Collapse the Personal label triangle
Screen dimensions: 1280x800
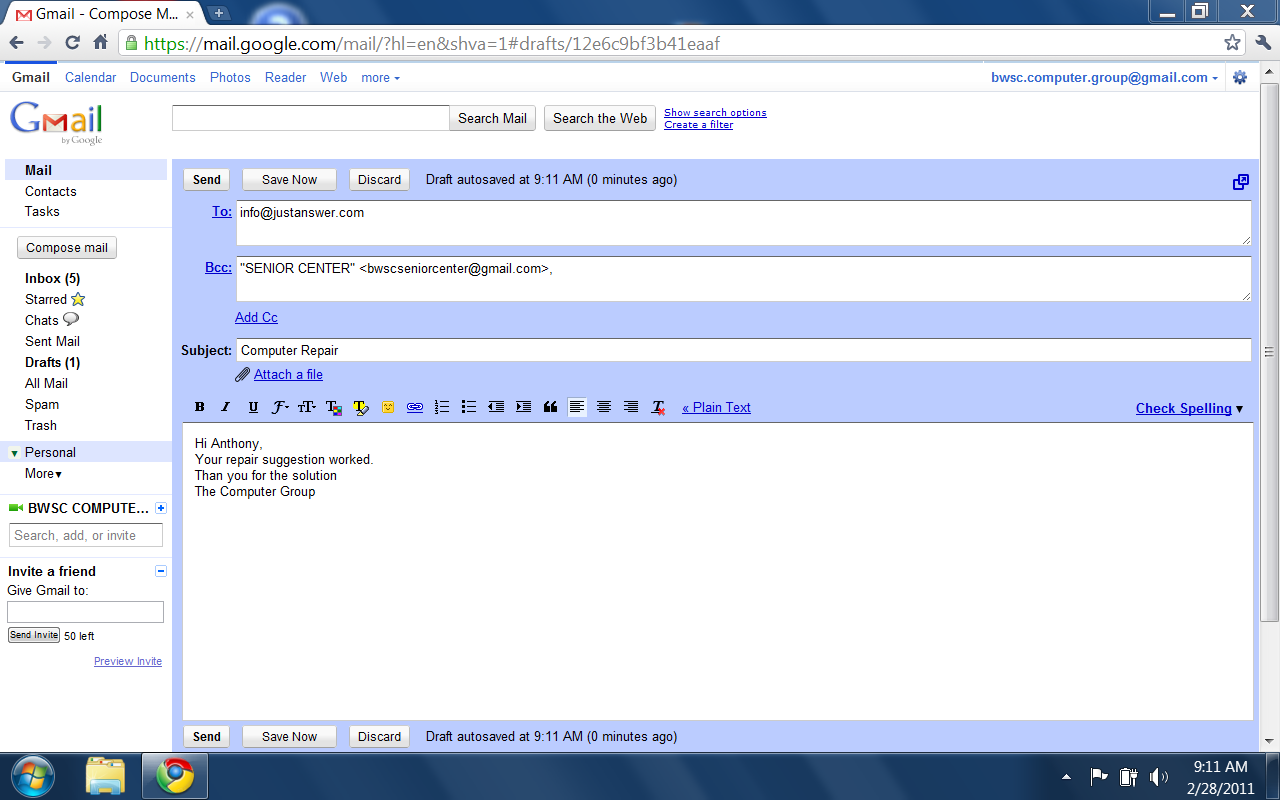click(14, 453)
